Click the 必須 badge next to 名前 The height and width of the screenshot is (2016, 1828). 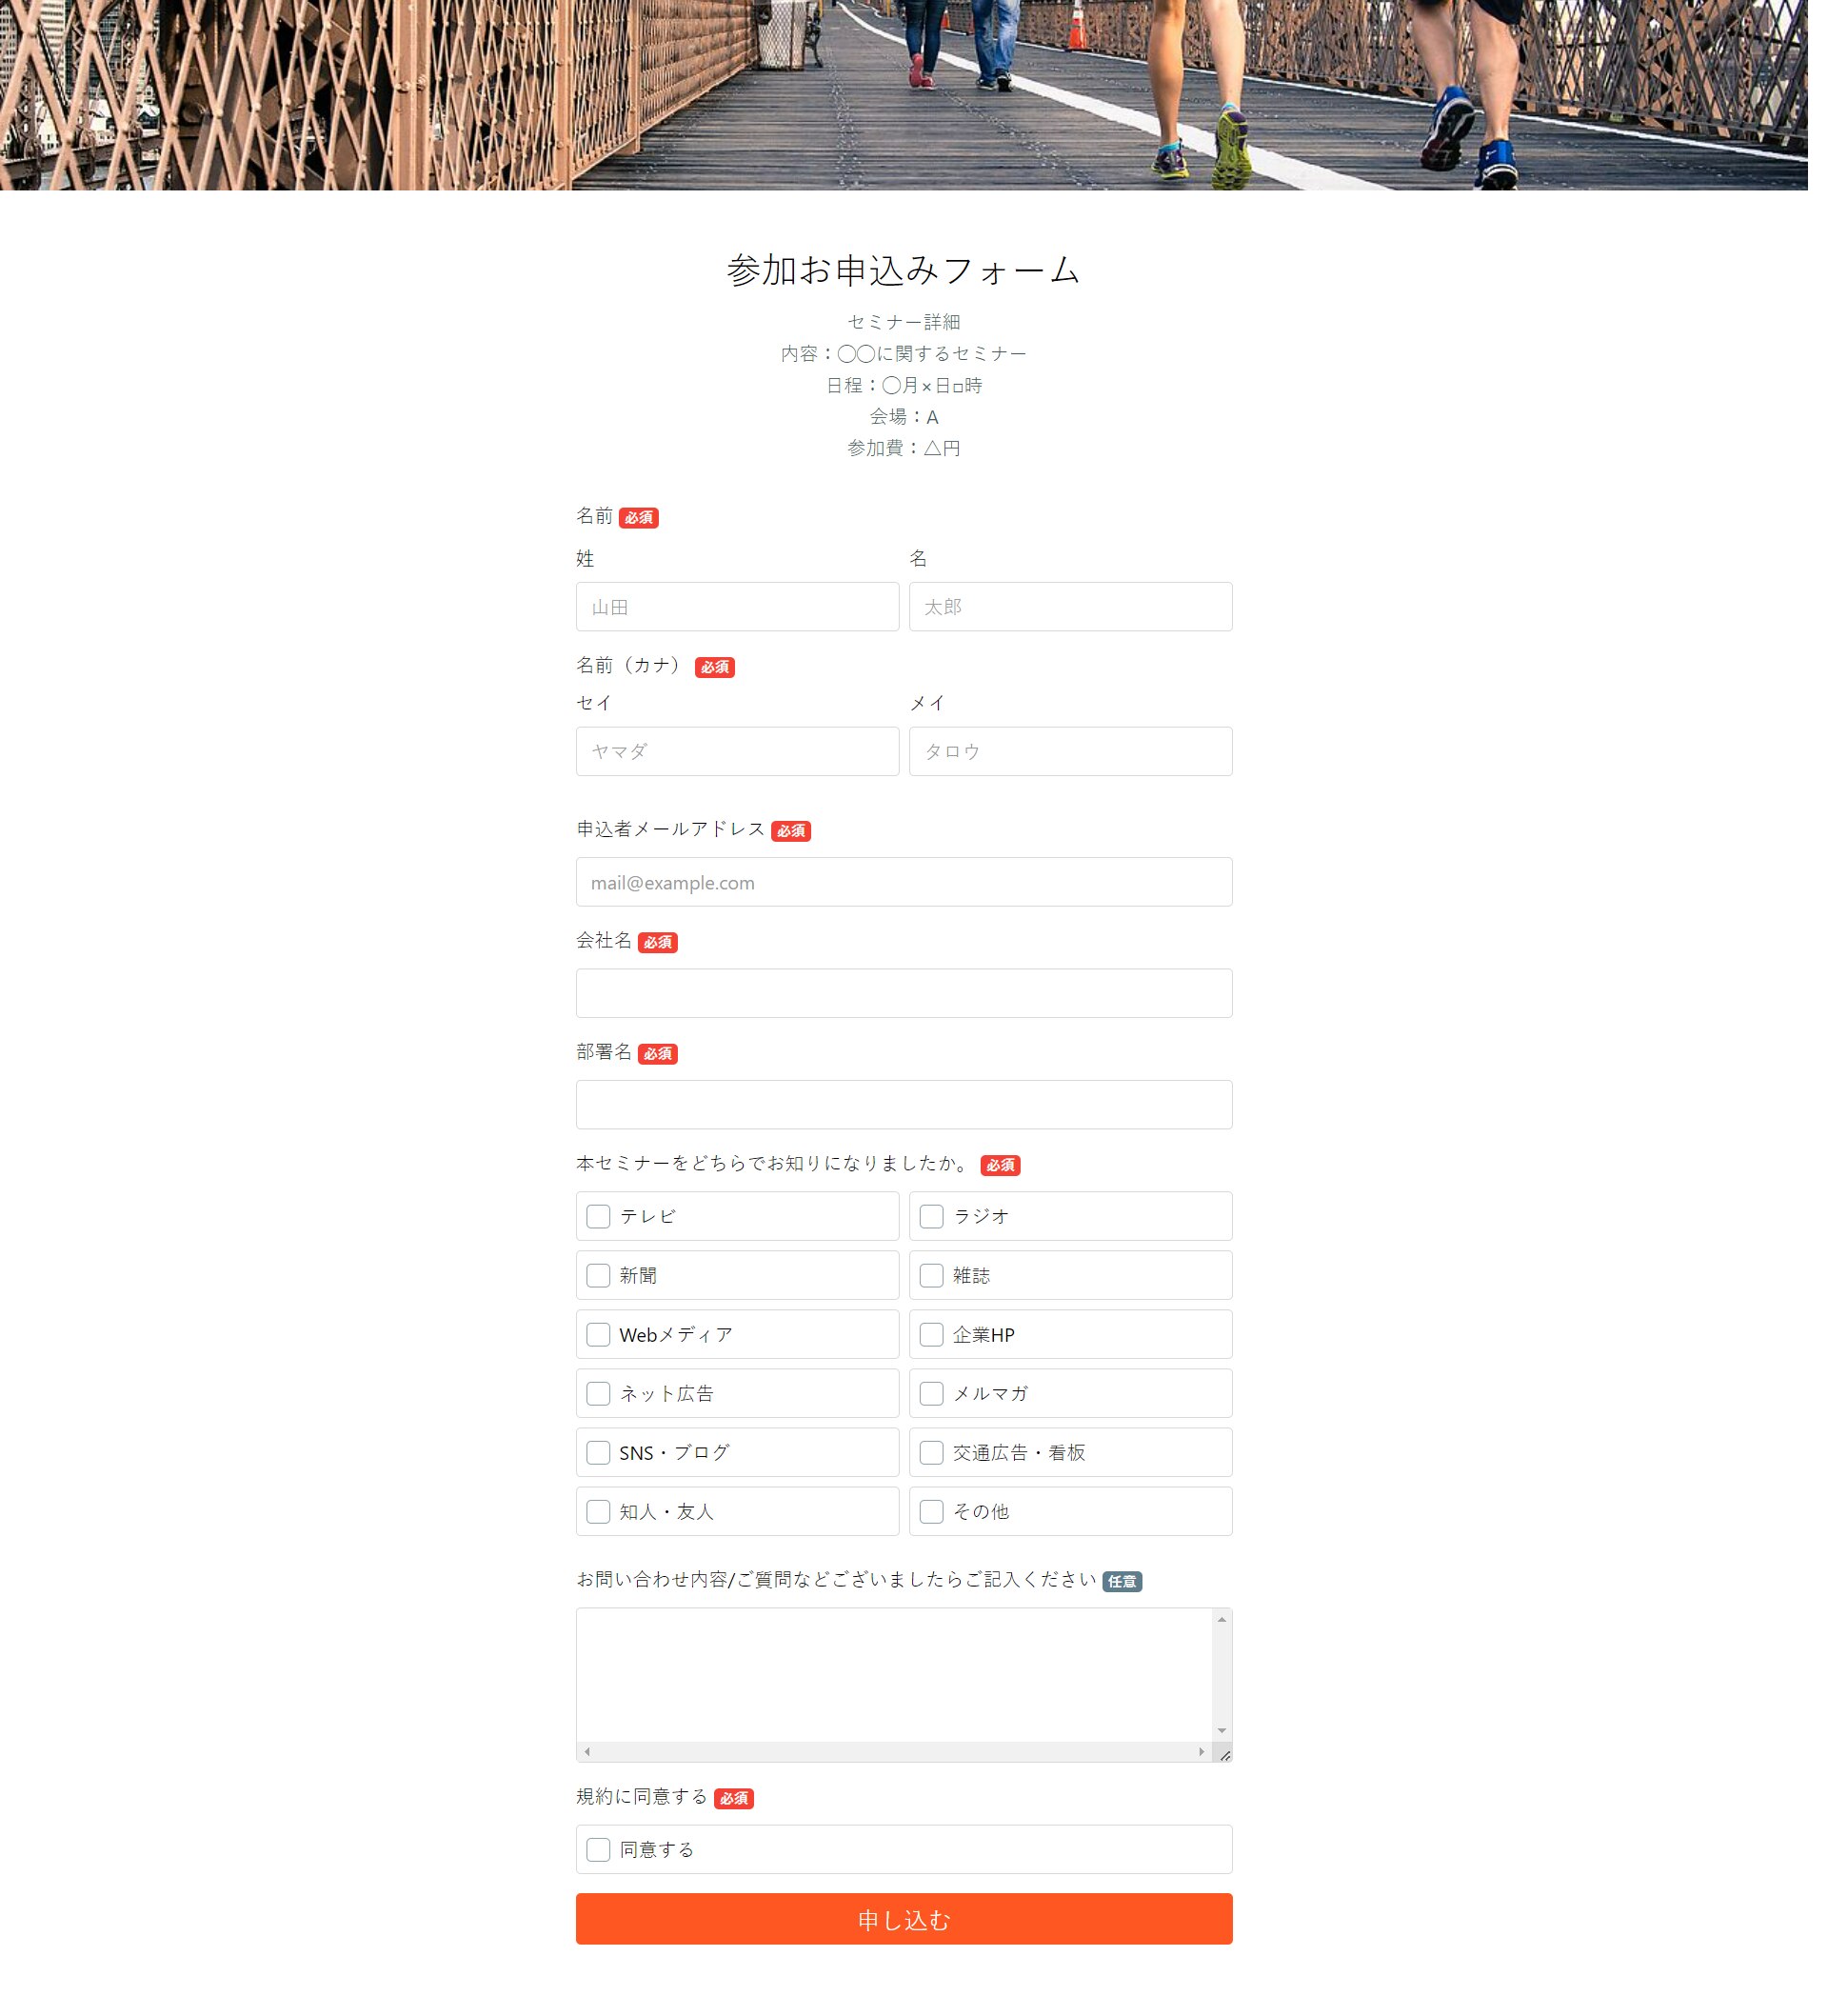(638, 518)
